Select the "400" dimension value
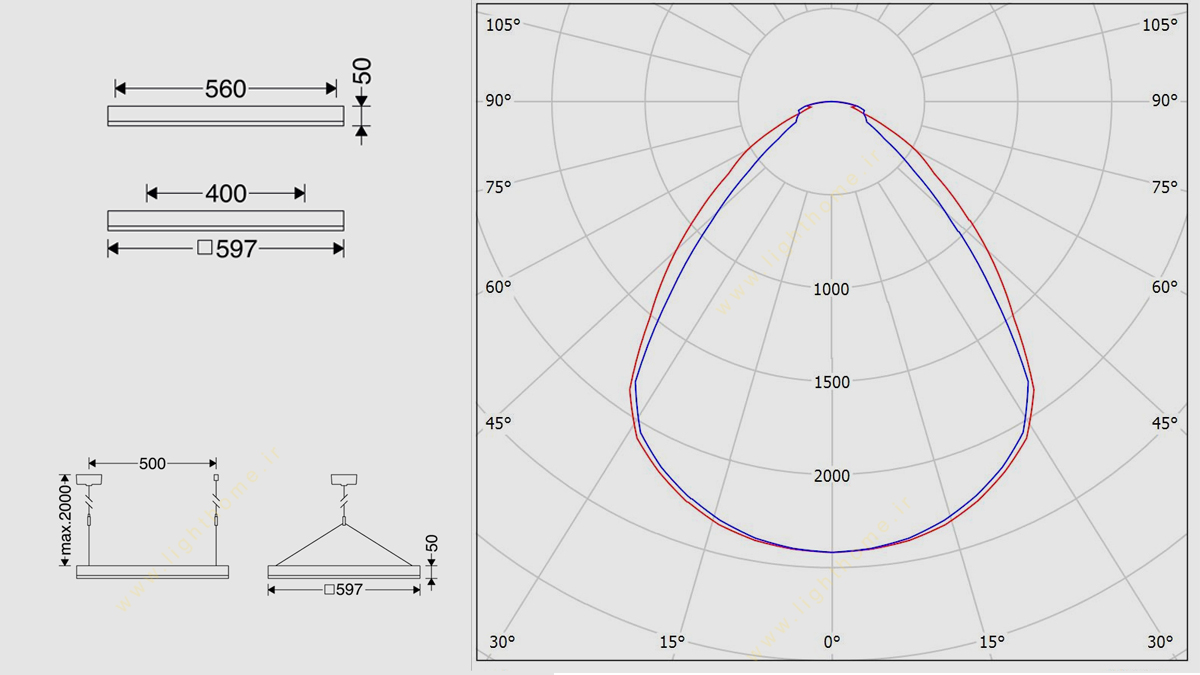Image resolution: width=1200 pixels, height=675 pixels. point(226,193)
